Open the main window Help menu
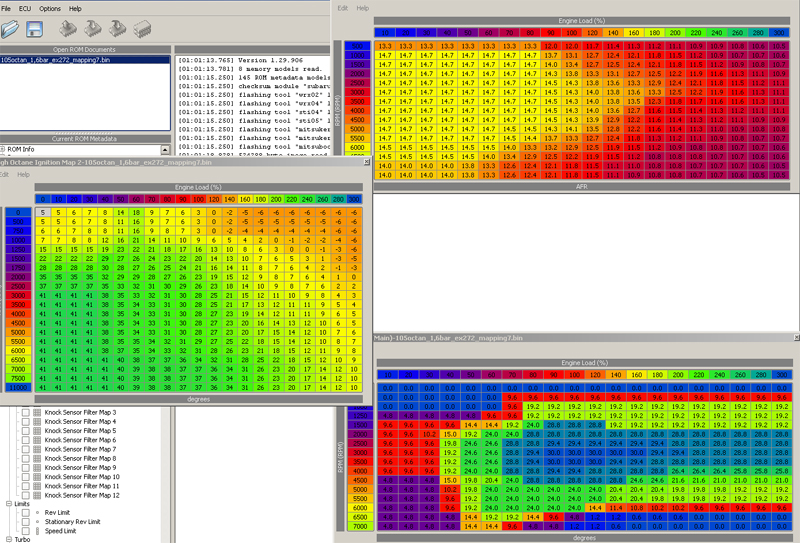The height and width of the screenshot is (543, 800). 75,8
